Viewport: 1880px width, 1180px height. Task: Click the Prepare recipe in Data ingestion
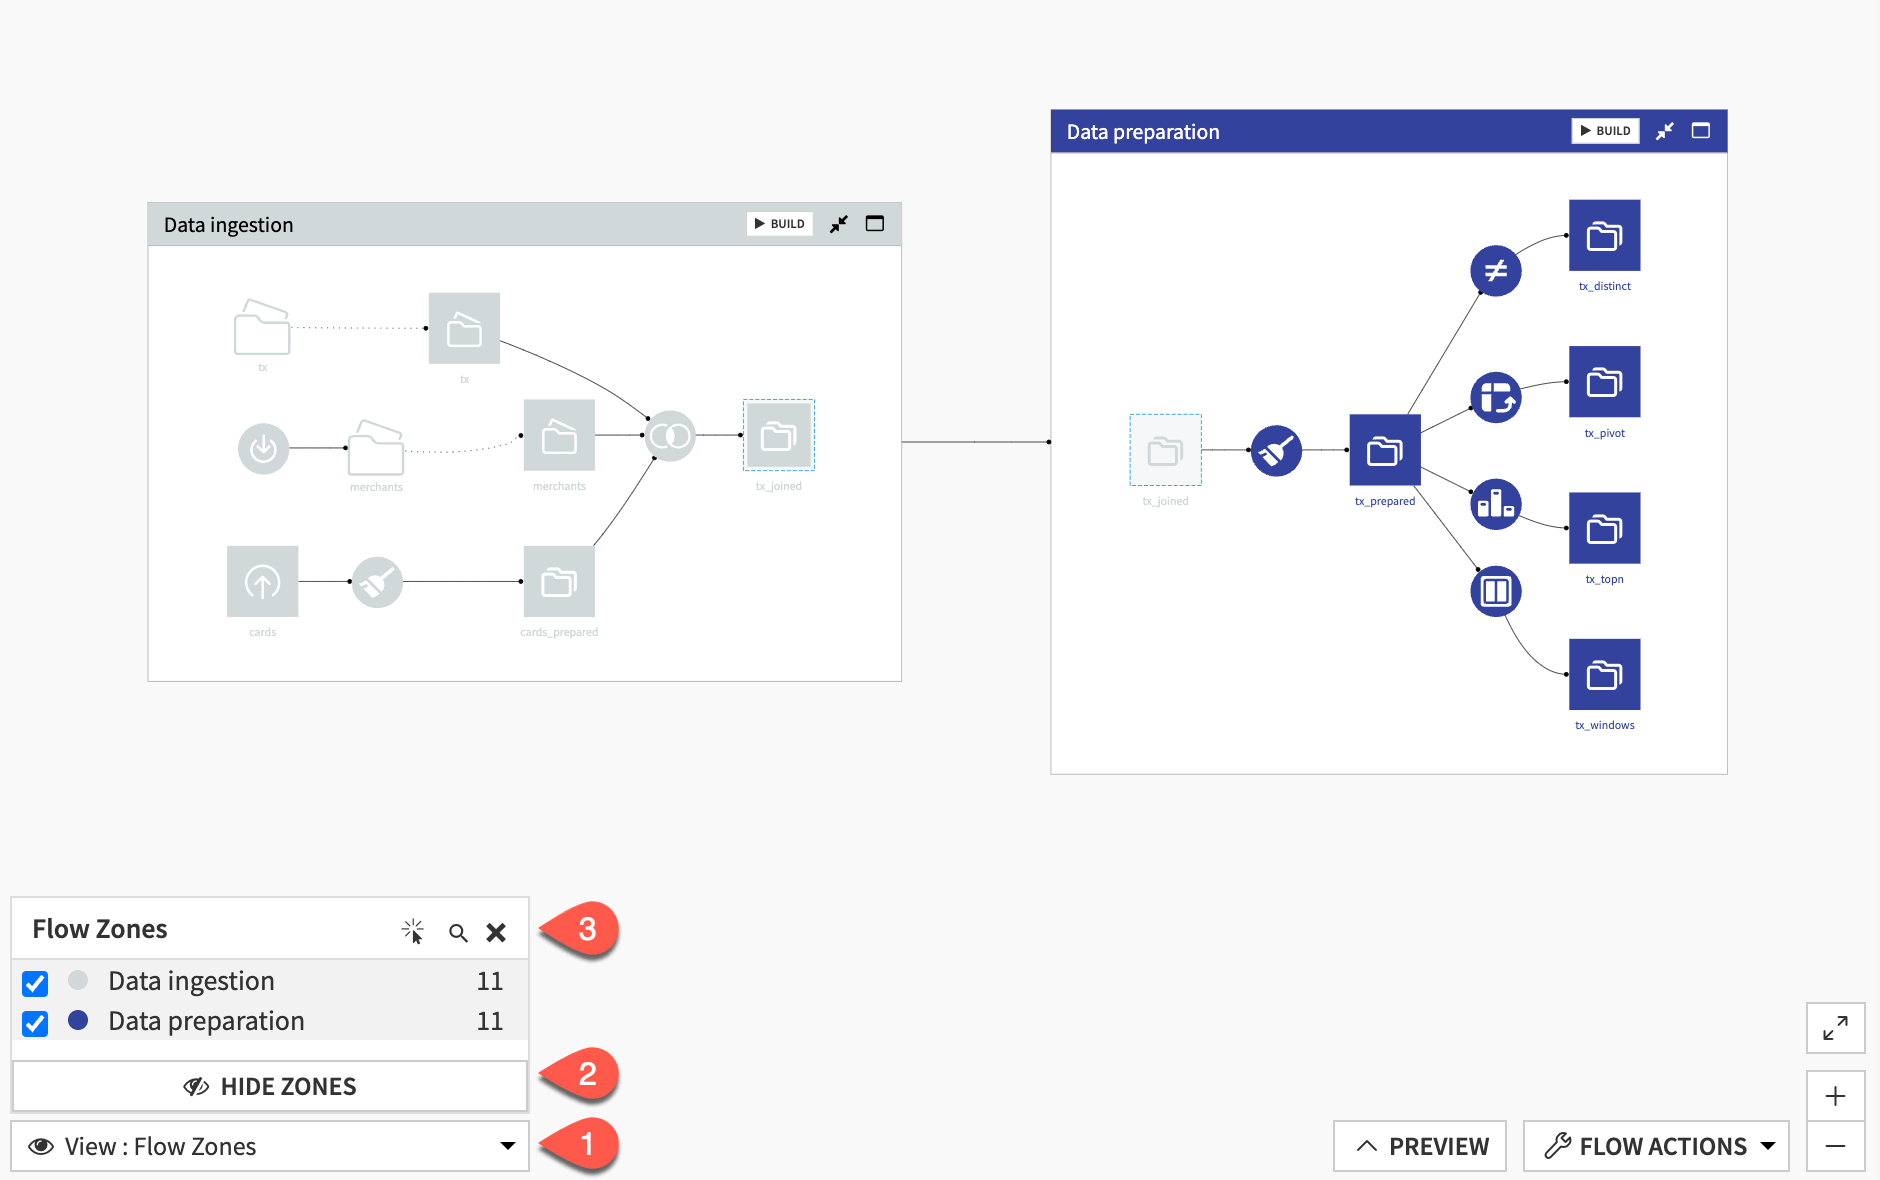(377, 582)
